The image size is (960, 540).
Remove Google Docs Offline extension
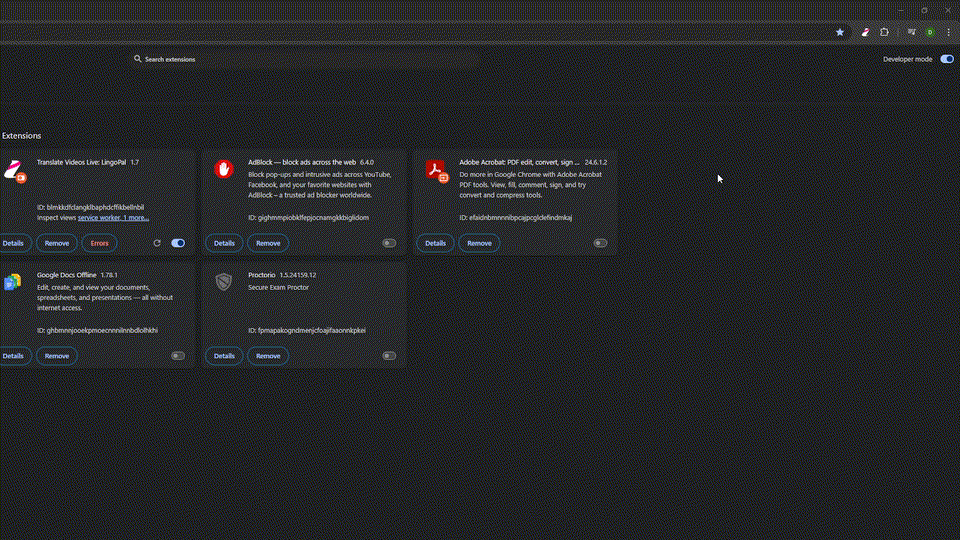click(x=57, y=356)
